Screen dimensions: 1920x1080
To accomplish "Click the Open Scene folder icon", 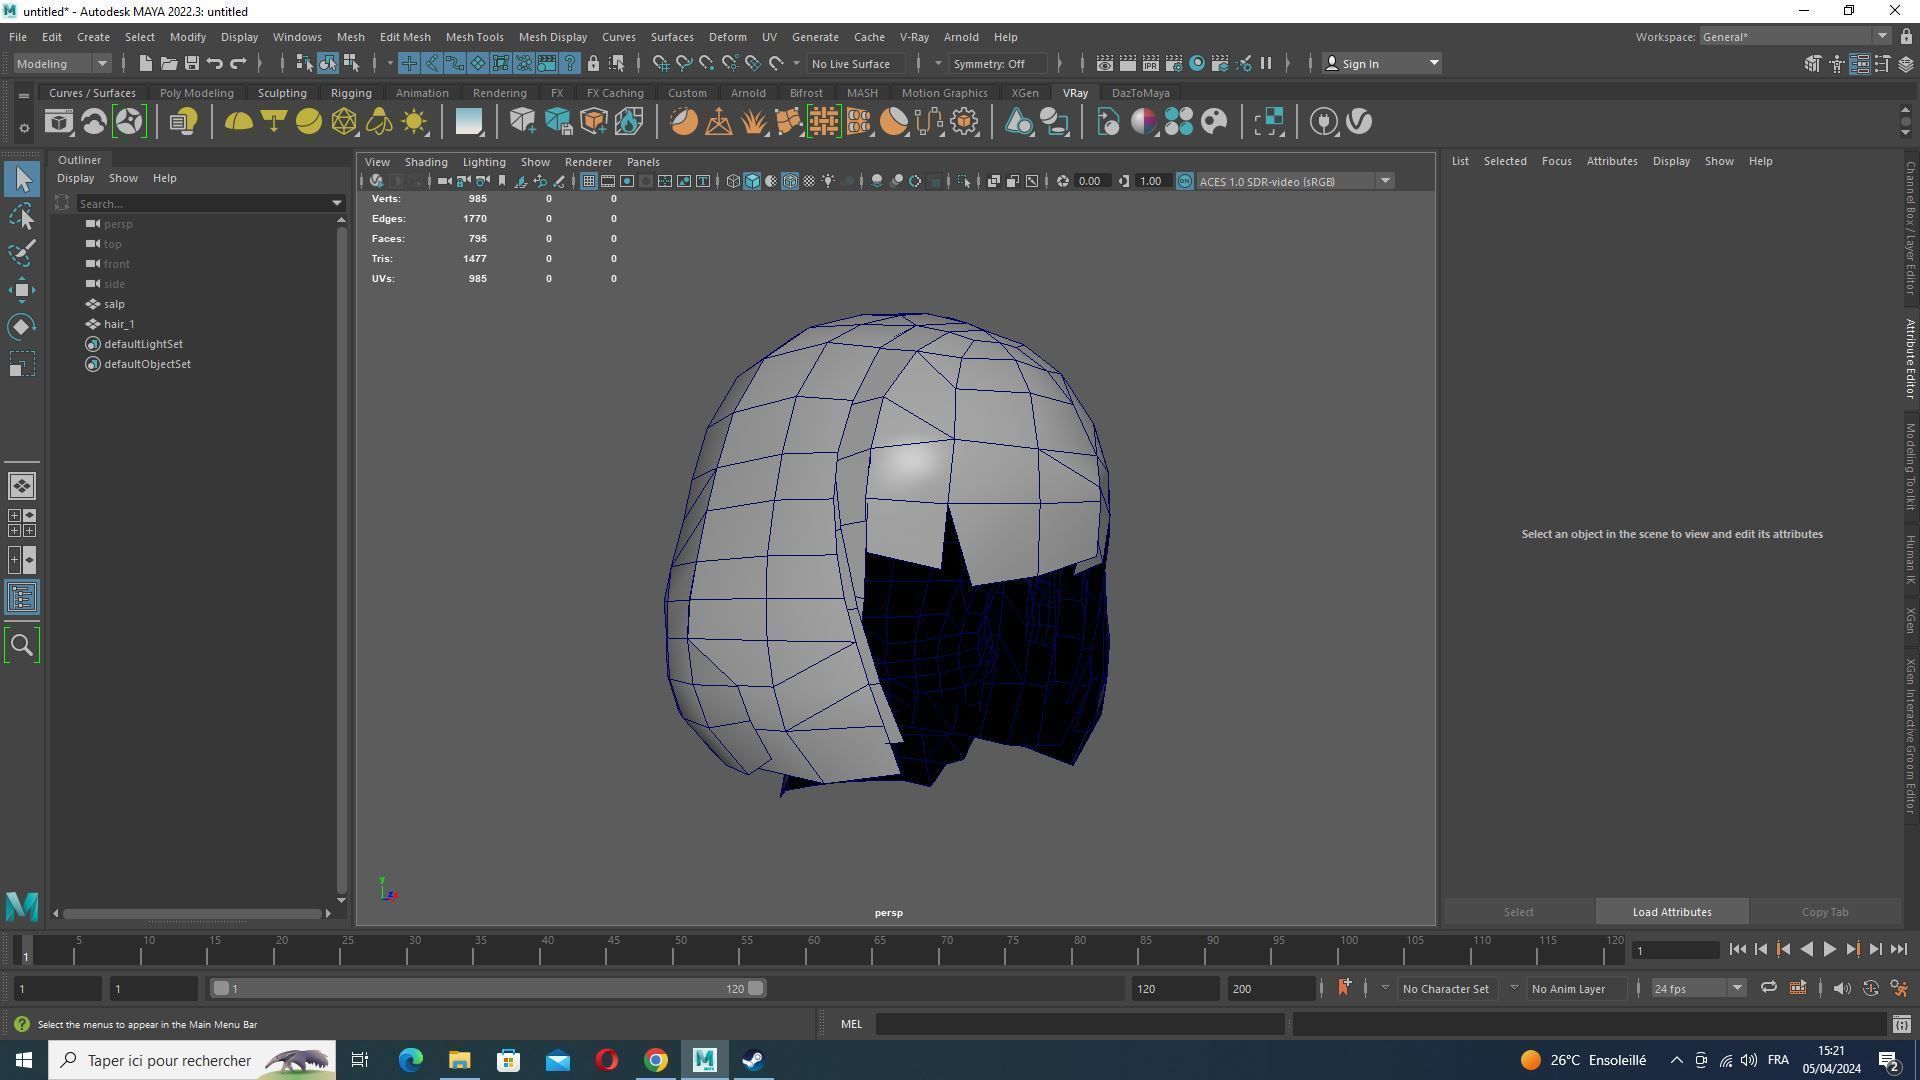I will coord(168,63).
